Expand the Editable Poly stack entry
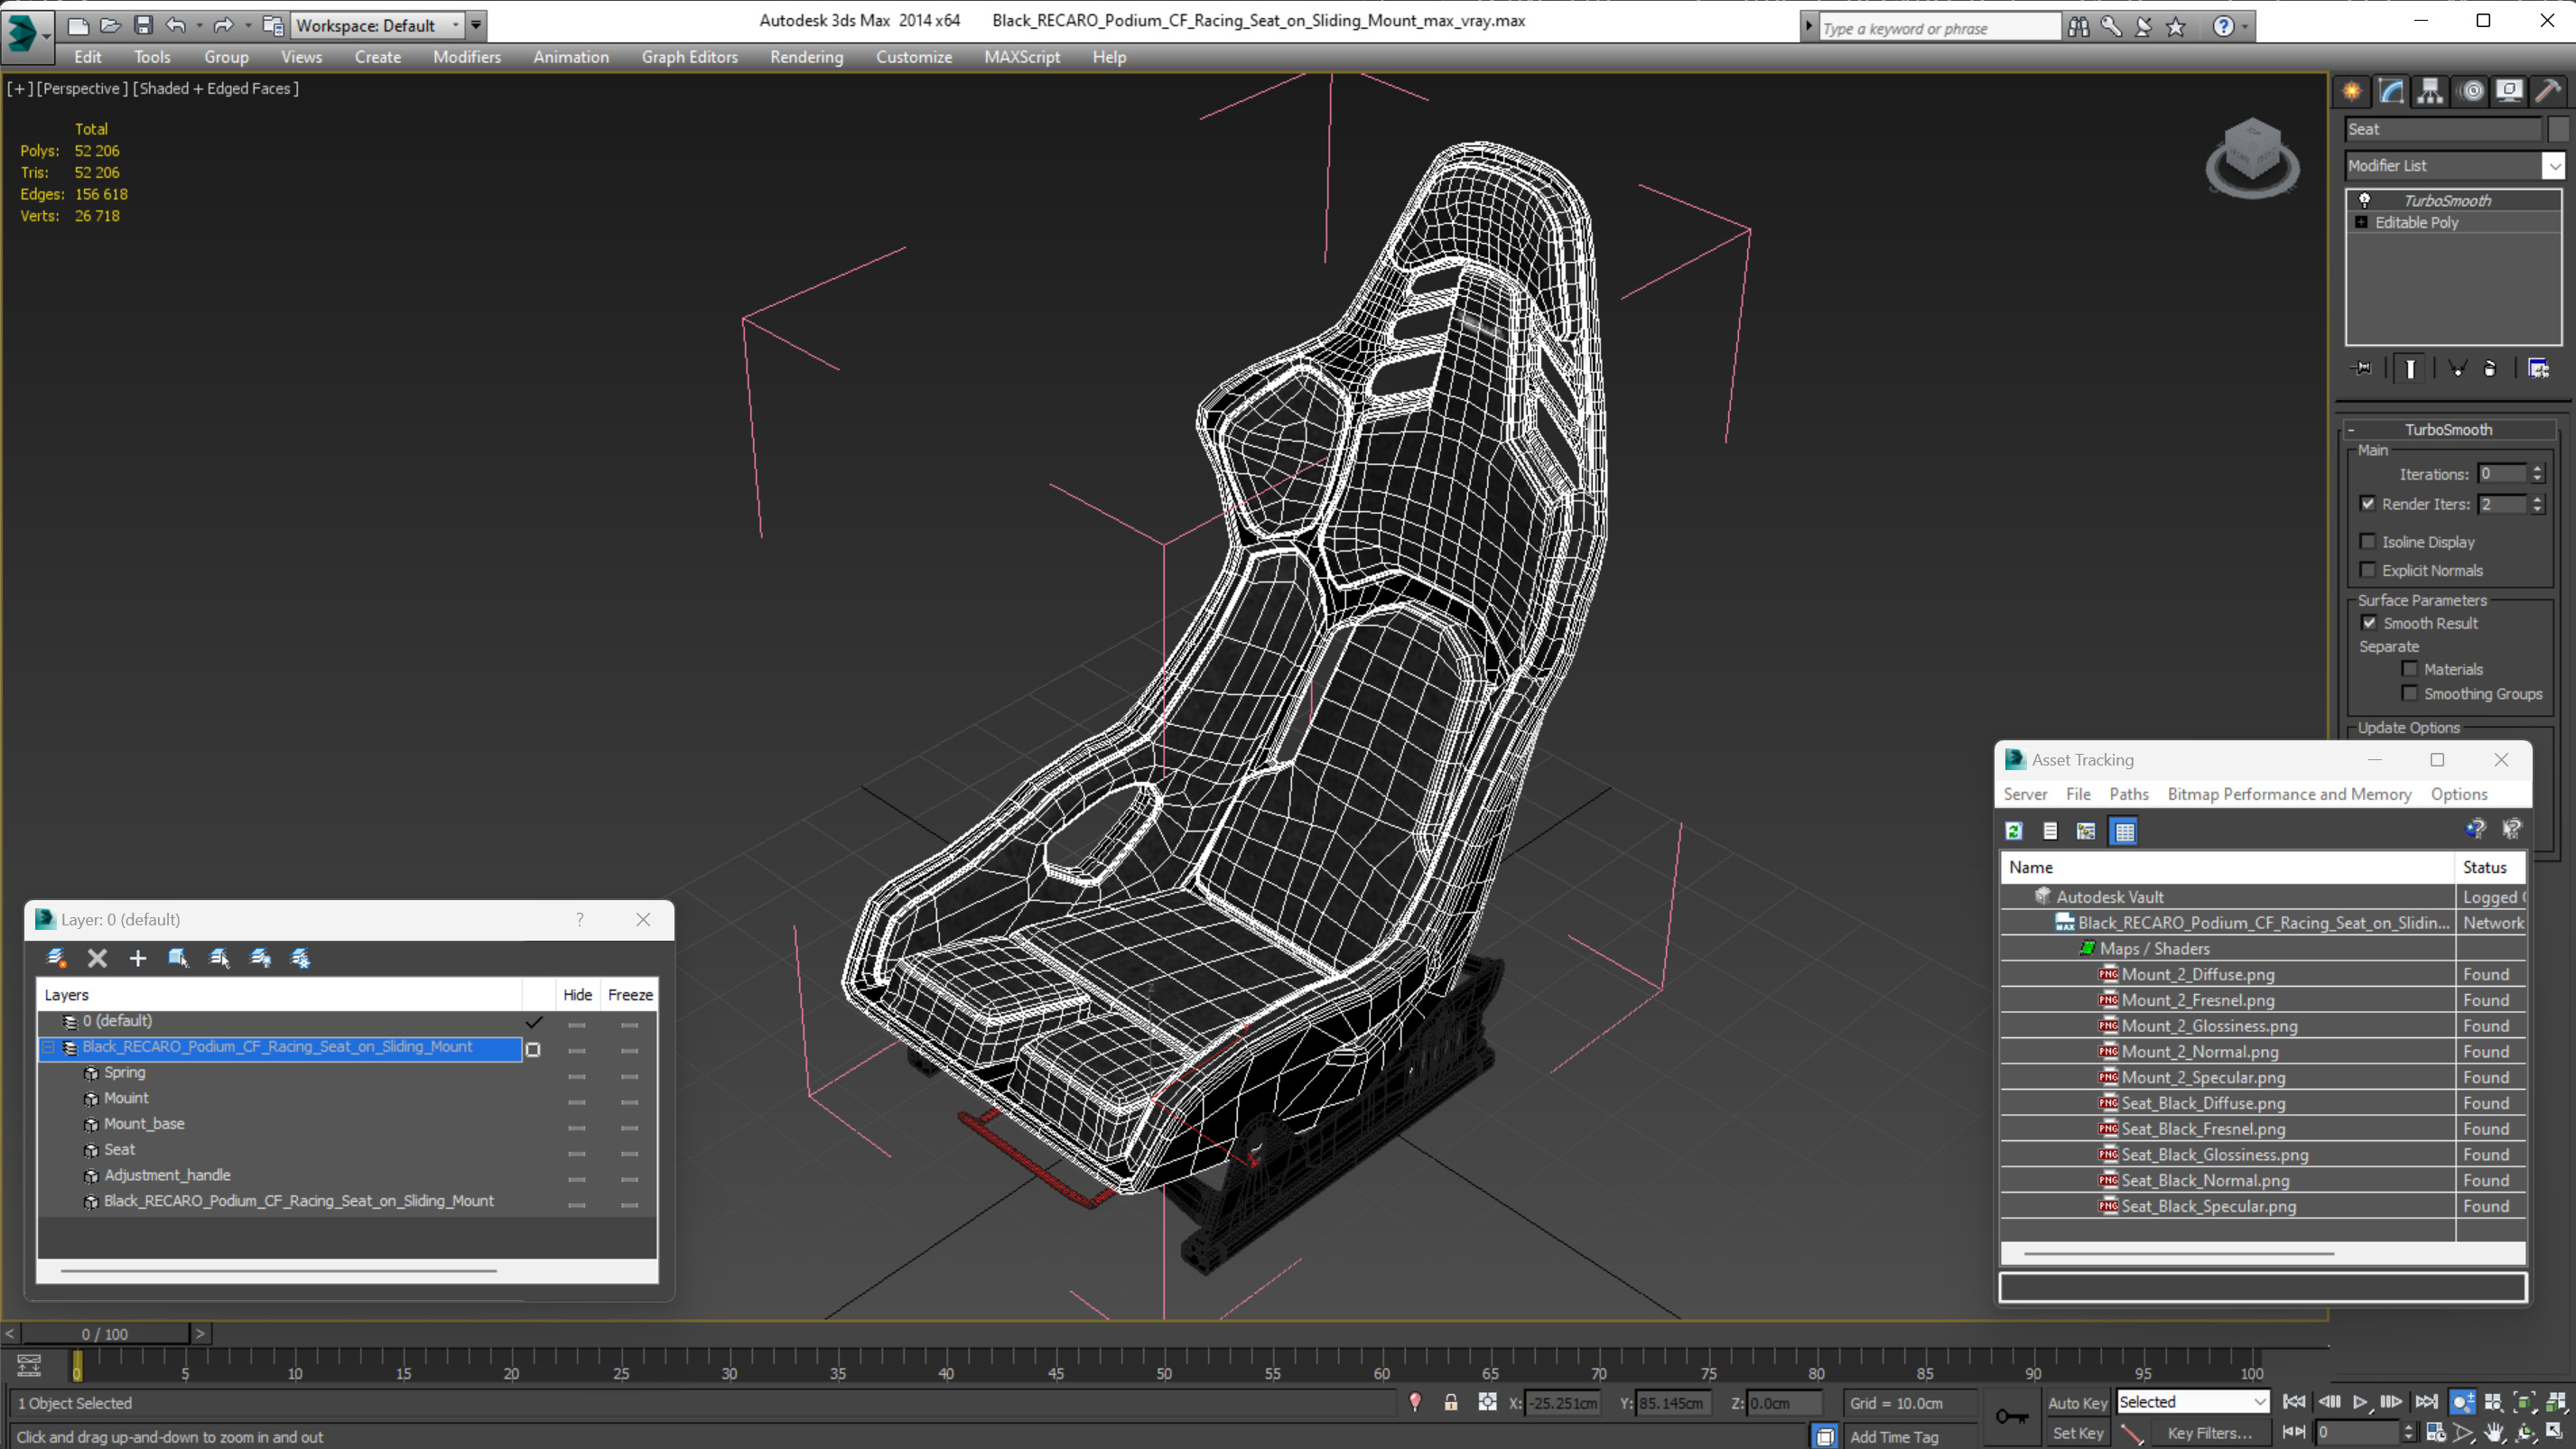The image size is (2576, 1449). pos(2362,222)
